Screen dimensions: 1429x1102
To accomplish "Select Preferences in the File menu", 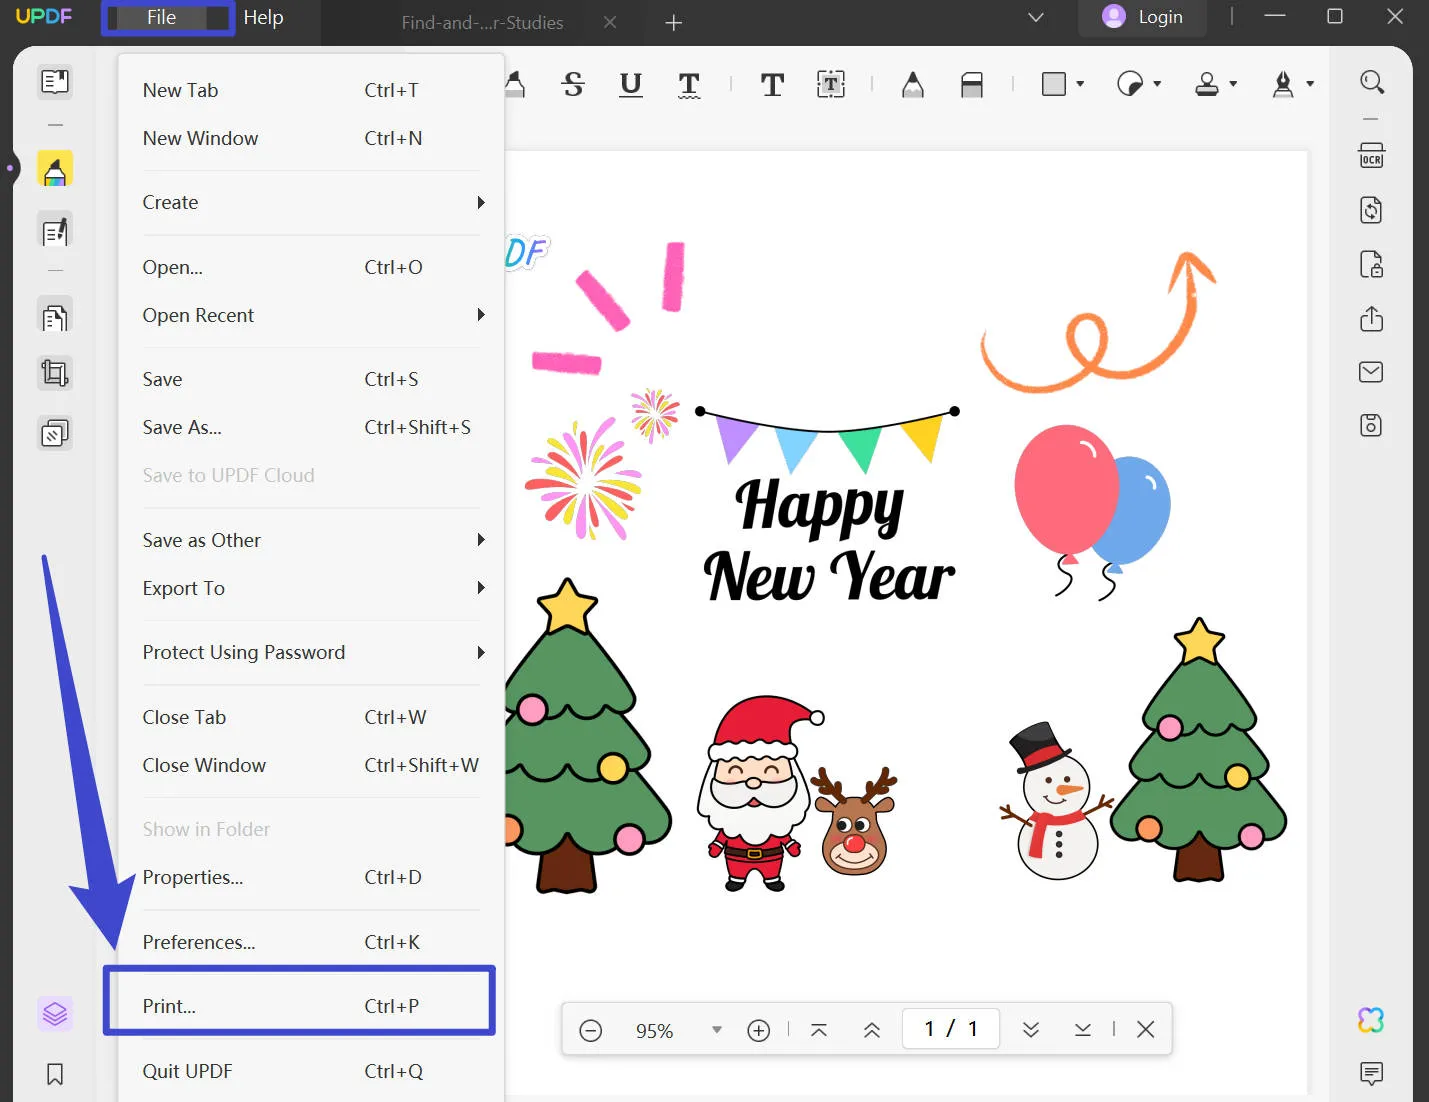I will (198, 942).
